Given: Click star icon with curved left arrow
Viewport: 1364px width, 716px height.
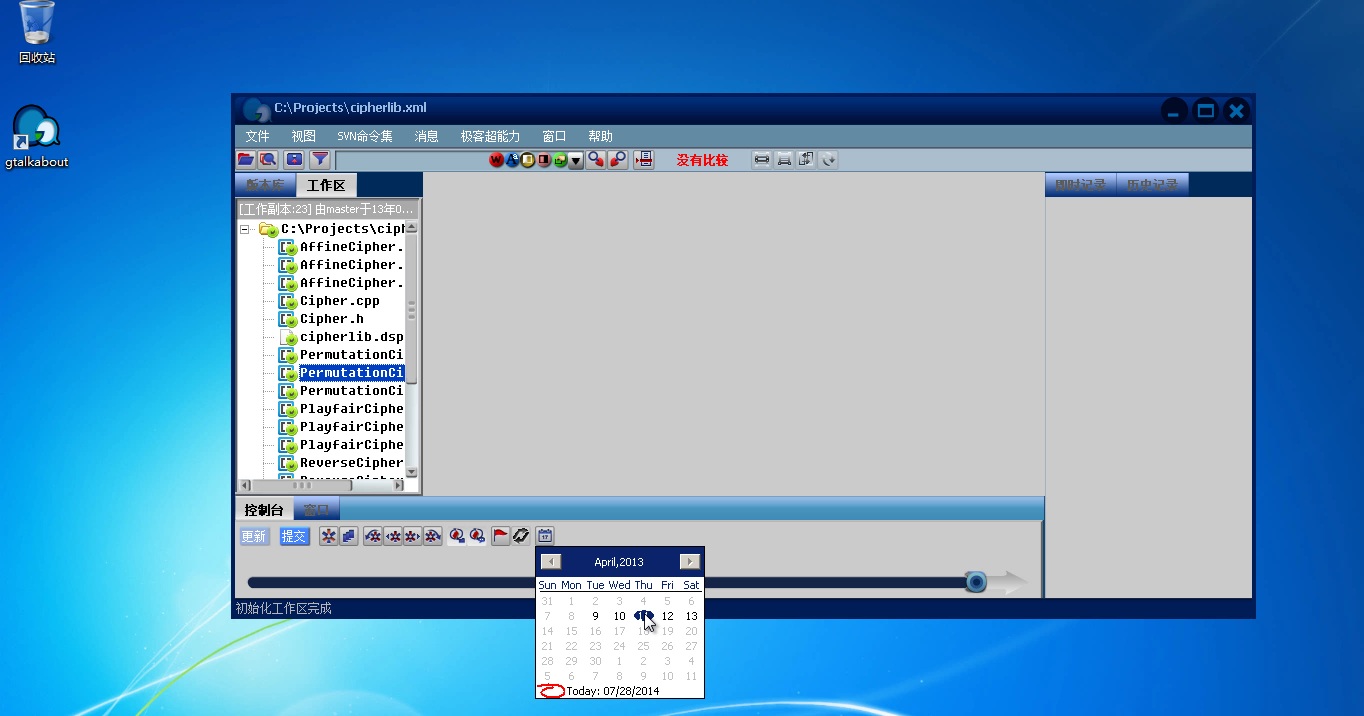Looking at the screenshot, I should pyautogui.click(x=373, y=536).
